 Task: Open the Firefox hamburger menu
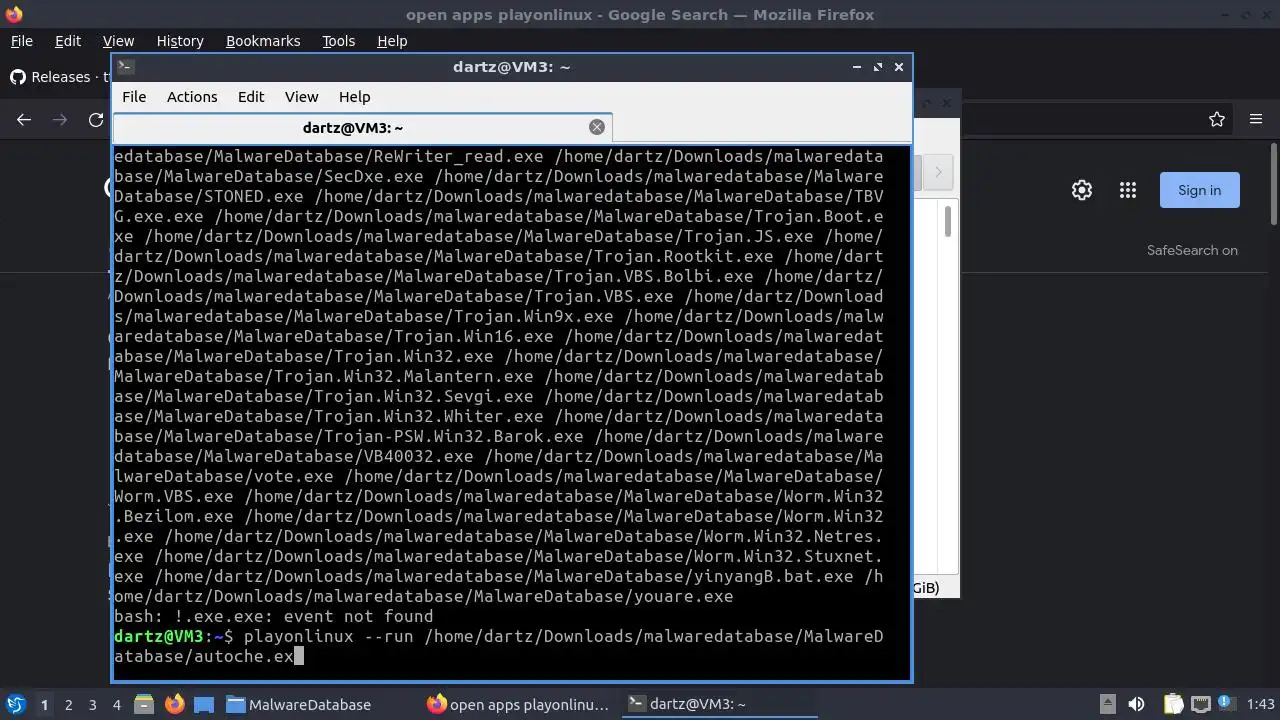click(1256, 120)
